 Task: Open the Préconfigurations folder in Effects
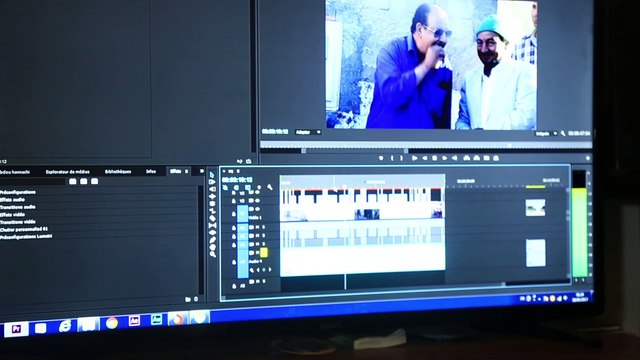click(x=18, y=192)
